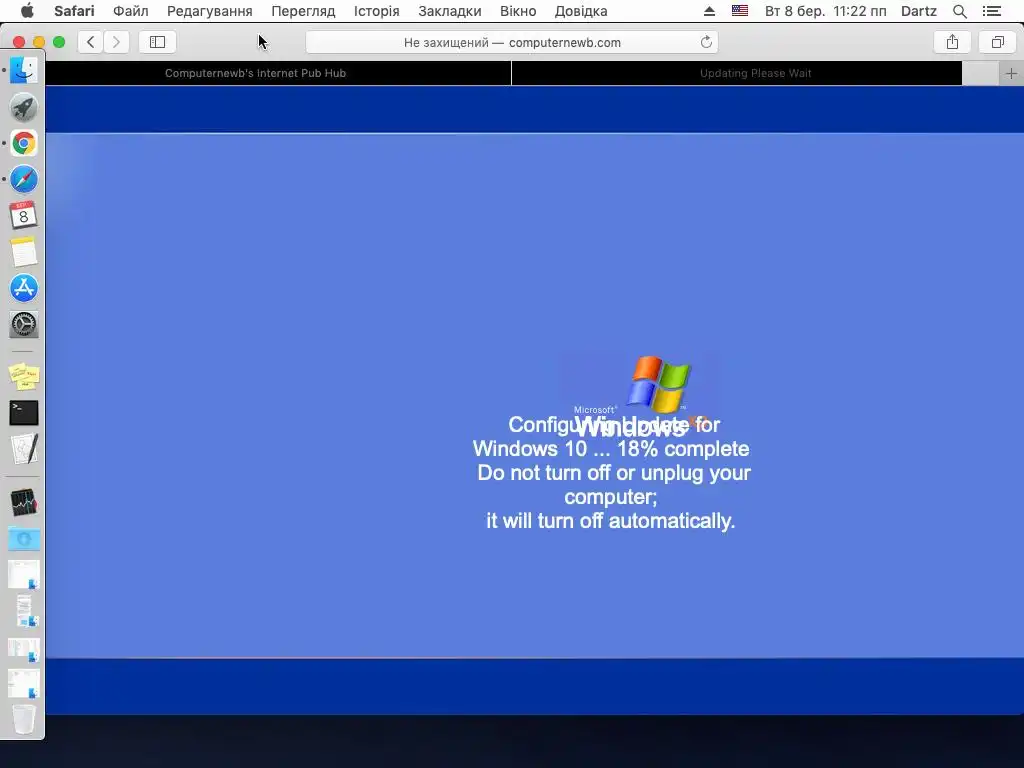Open the US flag input source menu
Screen dimensions: 1024x768
tap(740, 11)
